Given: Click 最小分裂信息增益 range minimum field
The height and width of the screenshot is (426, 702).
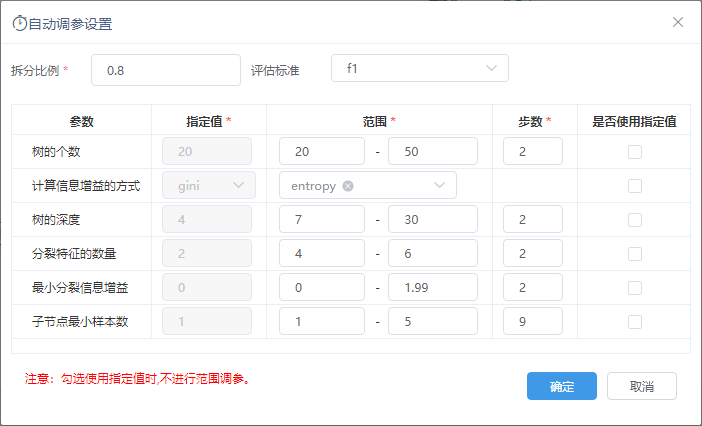Looking at the screenshot, I should click(322, 287).
